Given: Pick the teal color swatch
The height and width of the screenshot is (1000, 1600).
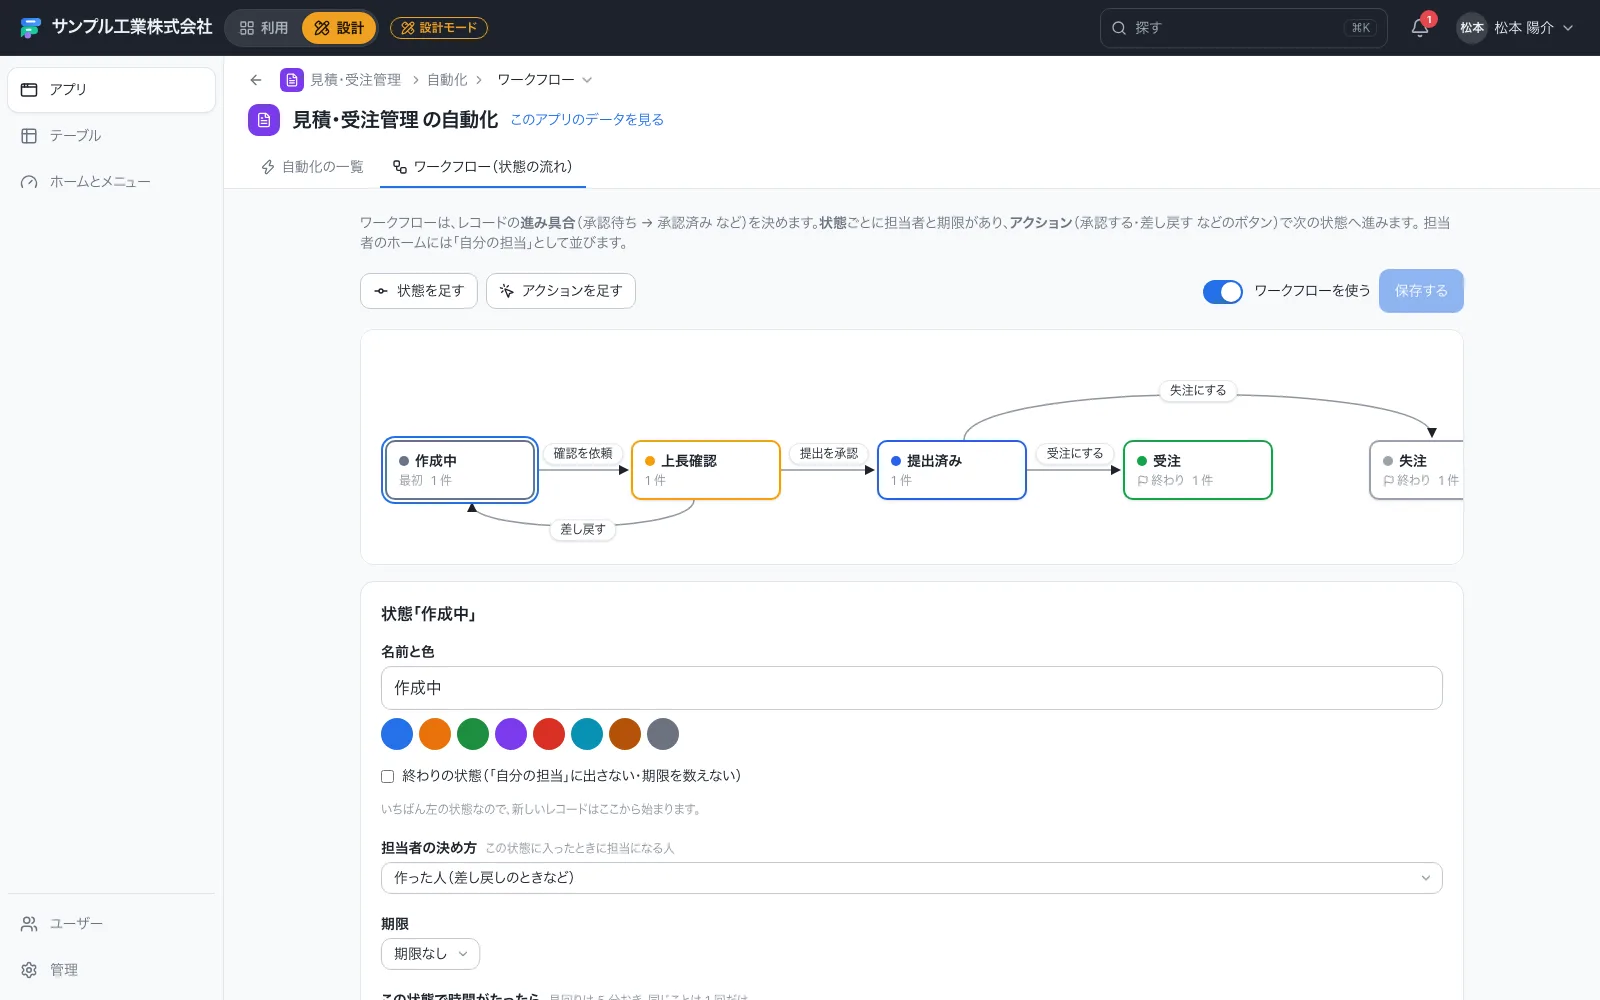Looking at the screenshot, I should pyautogui.click(x=587, y=734).
